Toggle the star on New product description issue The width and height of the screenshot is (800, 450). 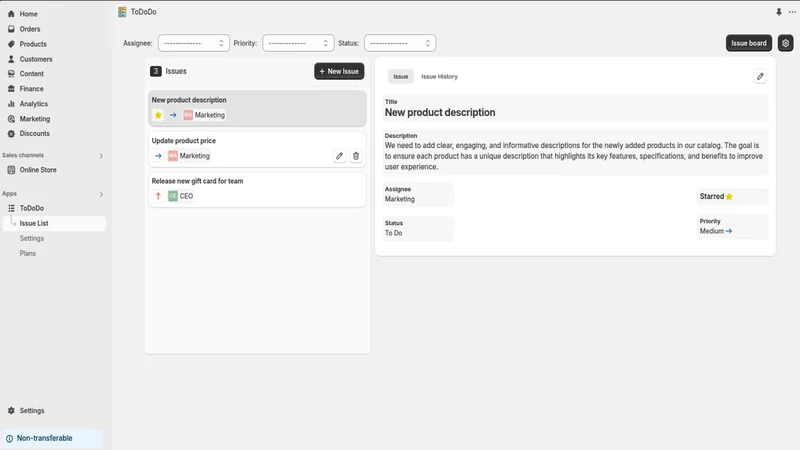pyautogui.click(x=158, y=115)
